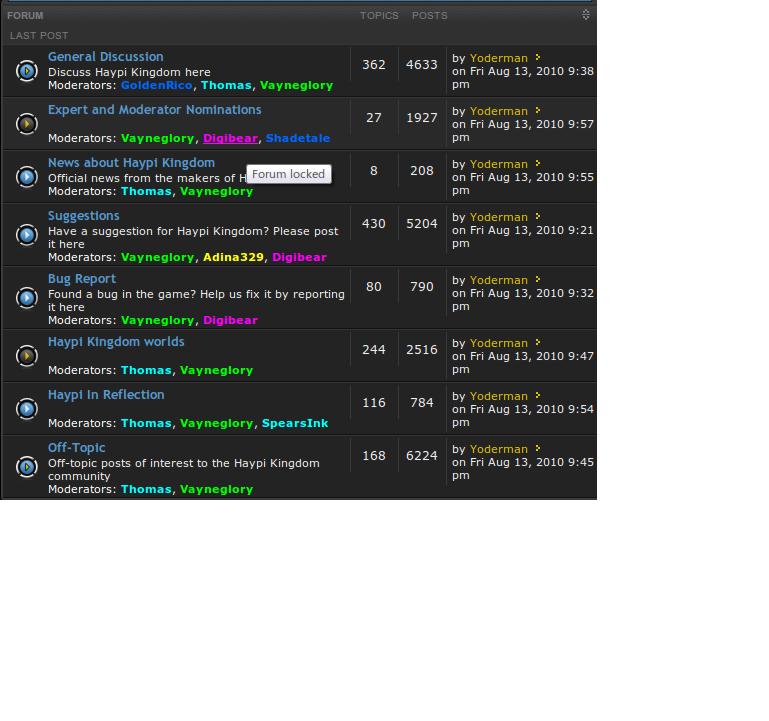The image size is (769, 721).
Task: Collapse the forum category with header arrows icon
Action: pyautogui.click(x=586, y=15)
